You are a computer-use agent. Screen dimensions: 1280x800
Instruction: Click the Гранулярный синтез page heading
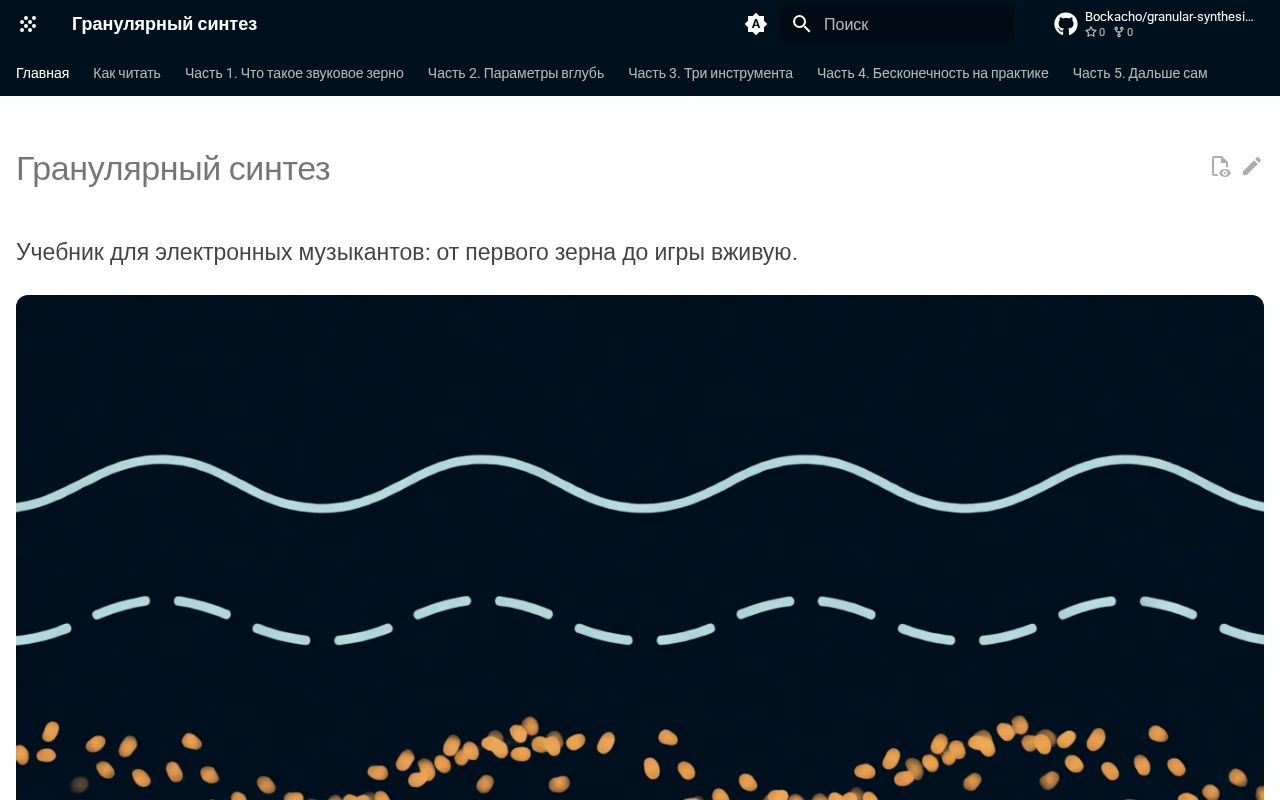click(173, 168)
